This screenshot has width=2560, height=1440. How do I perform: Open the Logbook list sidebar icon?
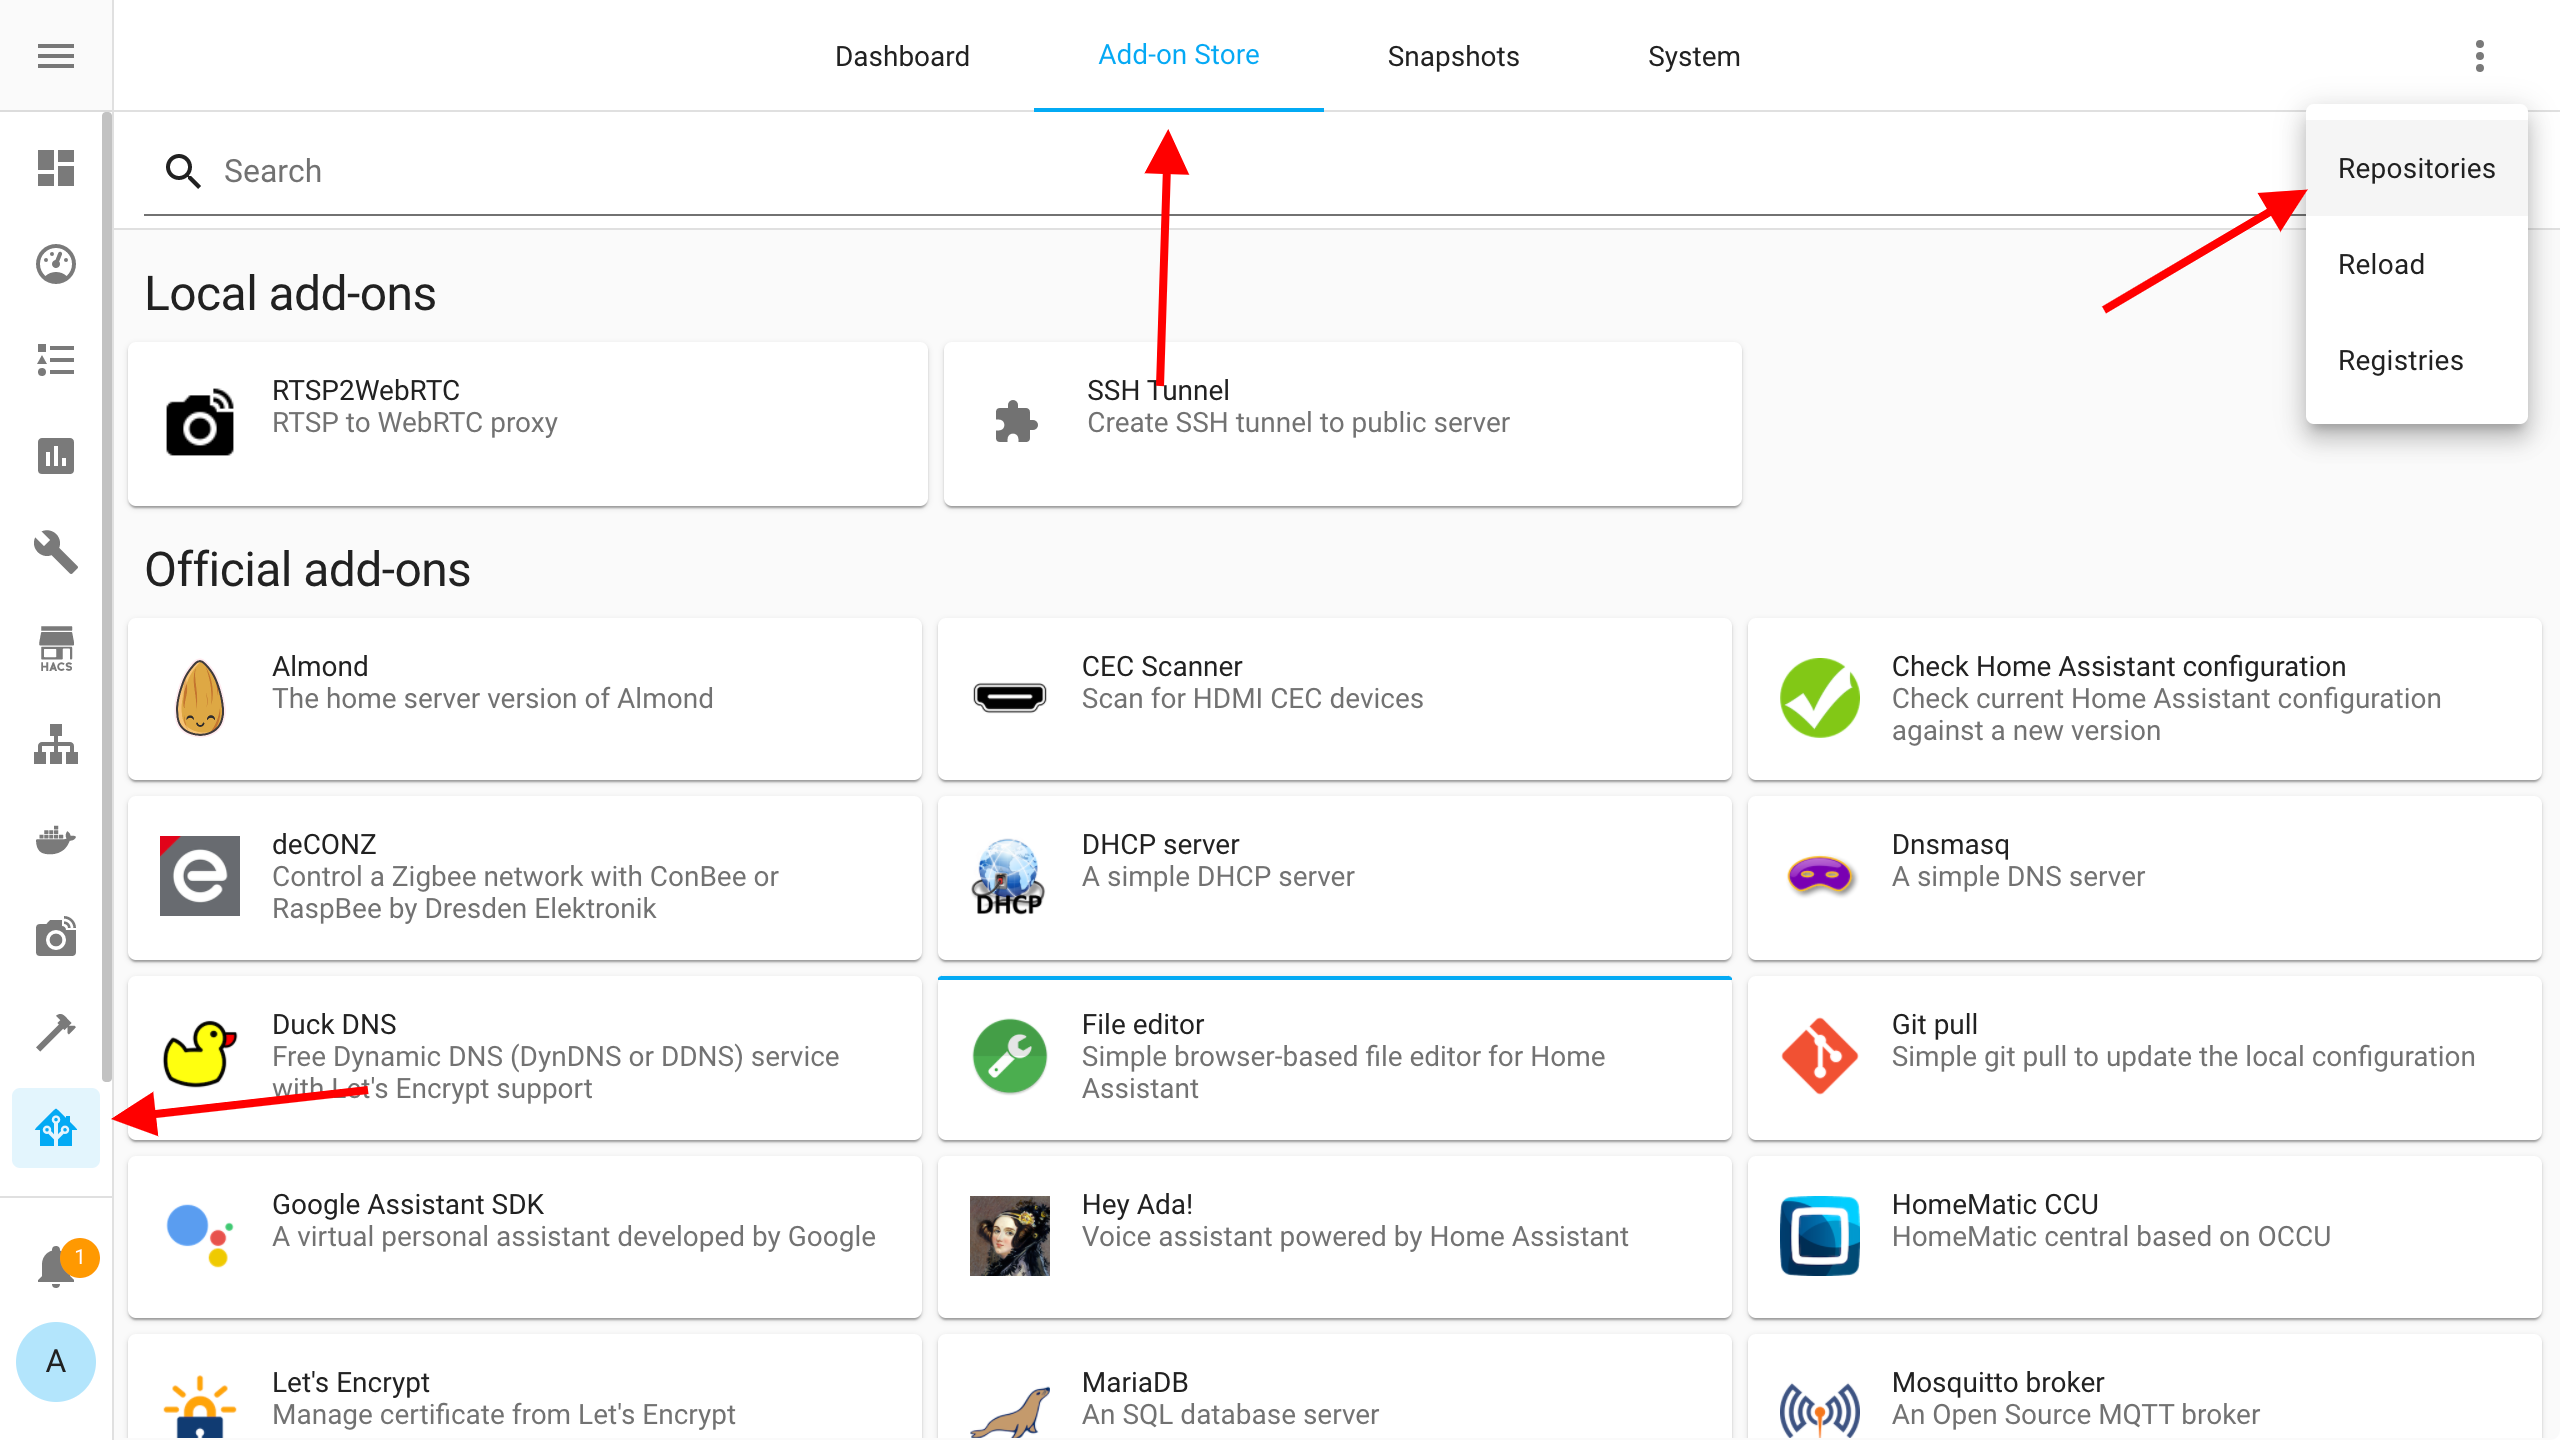pos(56,360)
